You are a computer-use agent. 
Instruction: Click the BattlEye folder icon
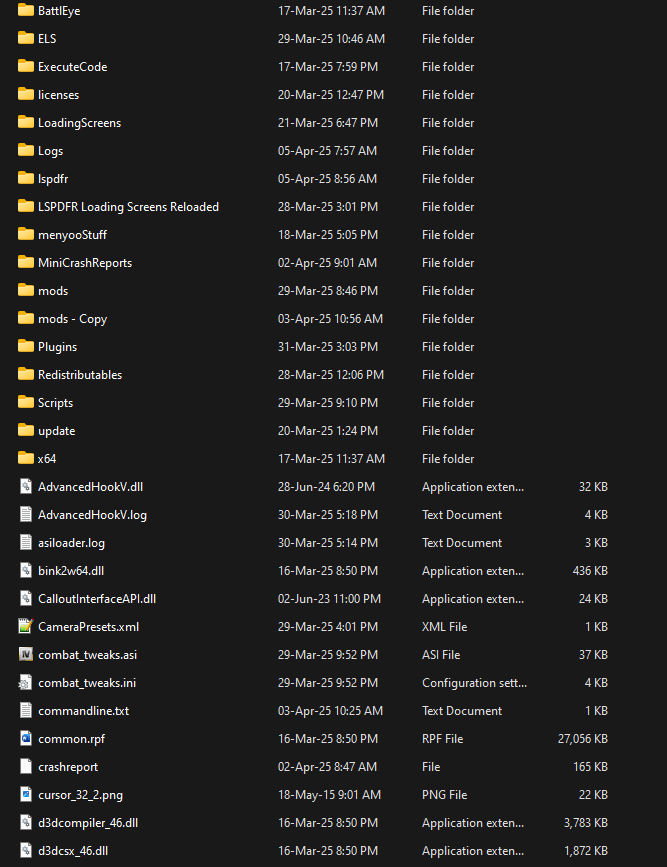[25, 10]
